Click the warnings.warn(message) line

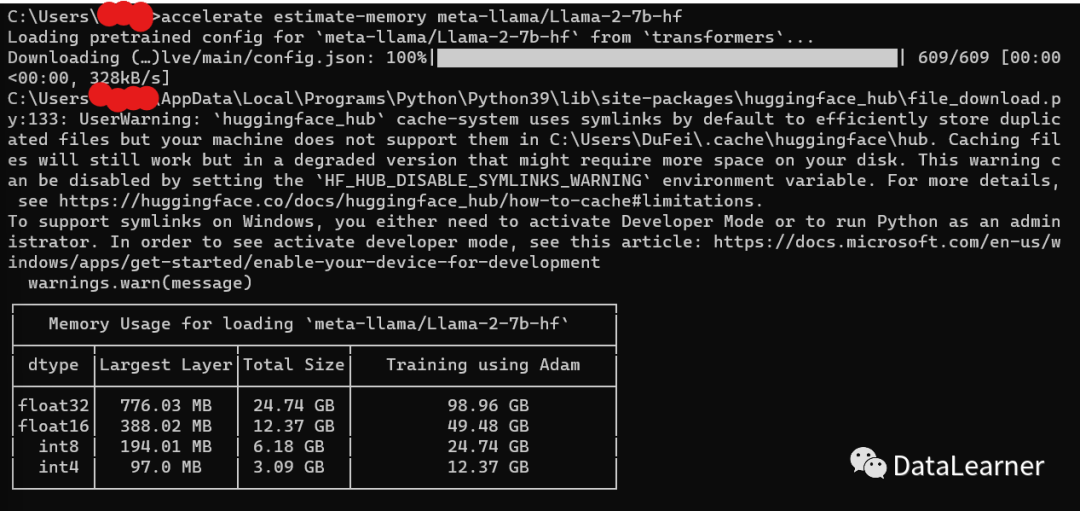pyautogui.click(x=141, y=283)
